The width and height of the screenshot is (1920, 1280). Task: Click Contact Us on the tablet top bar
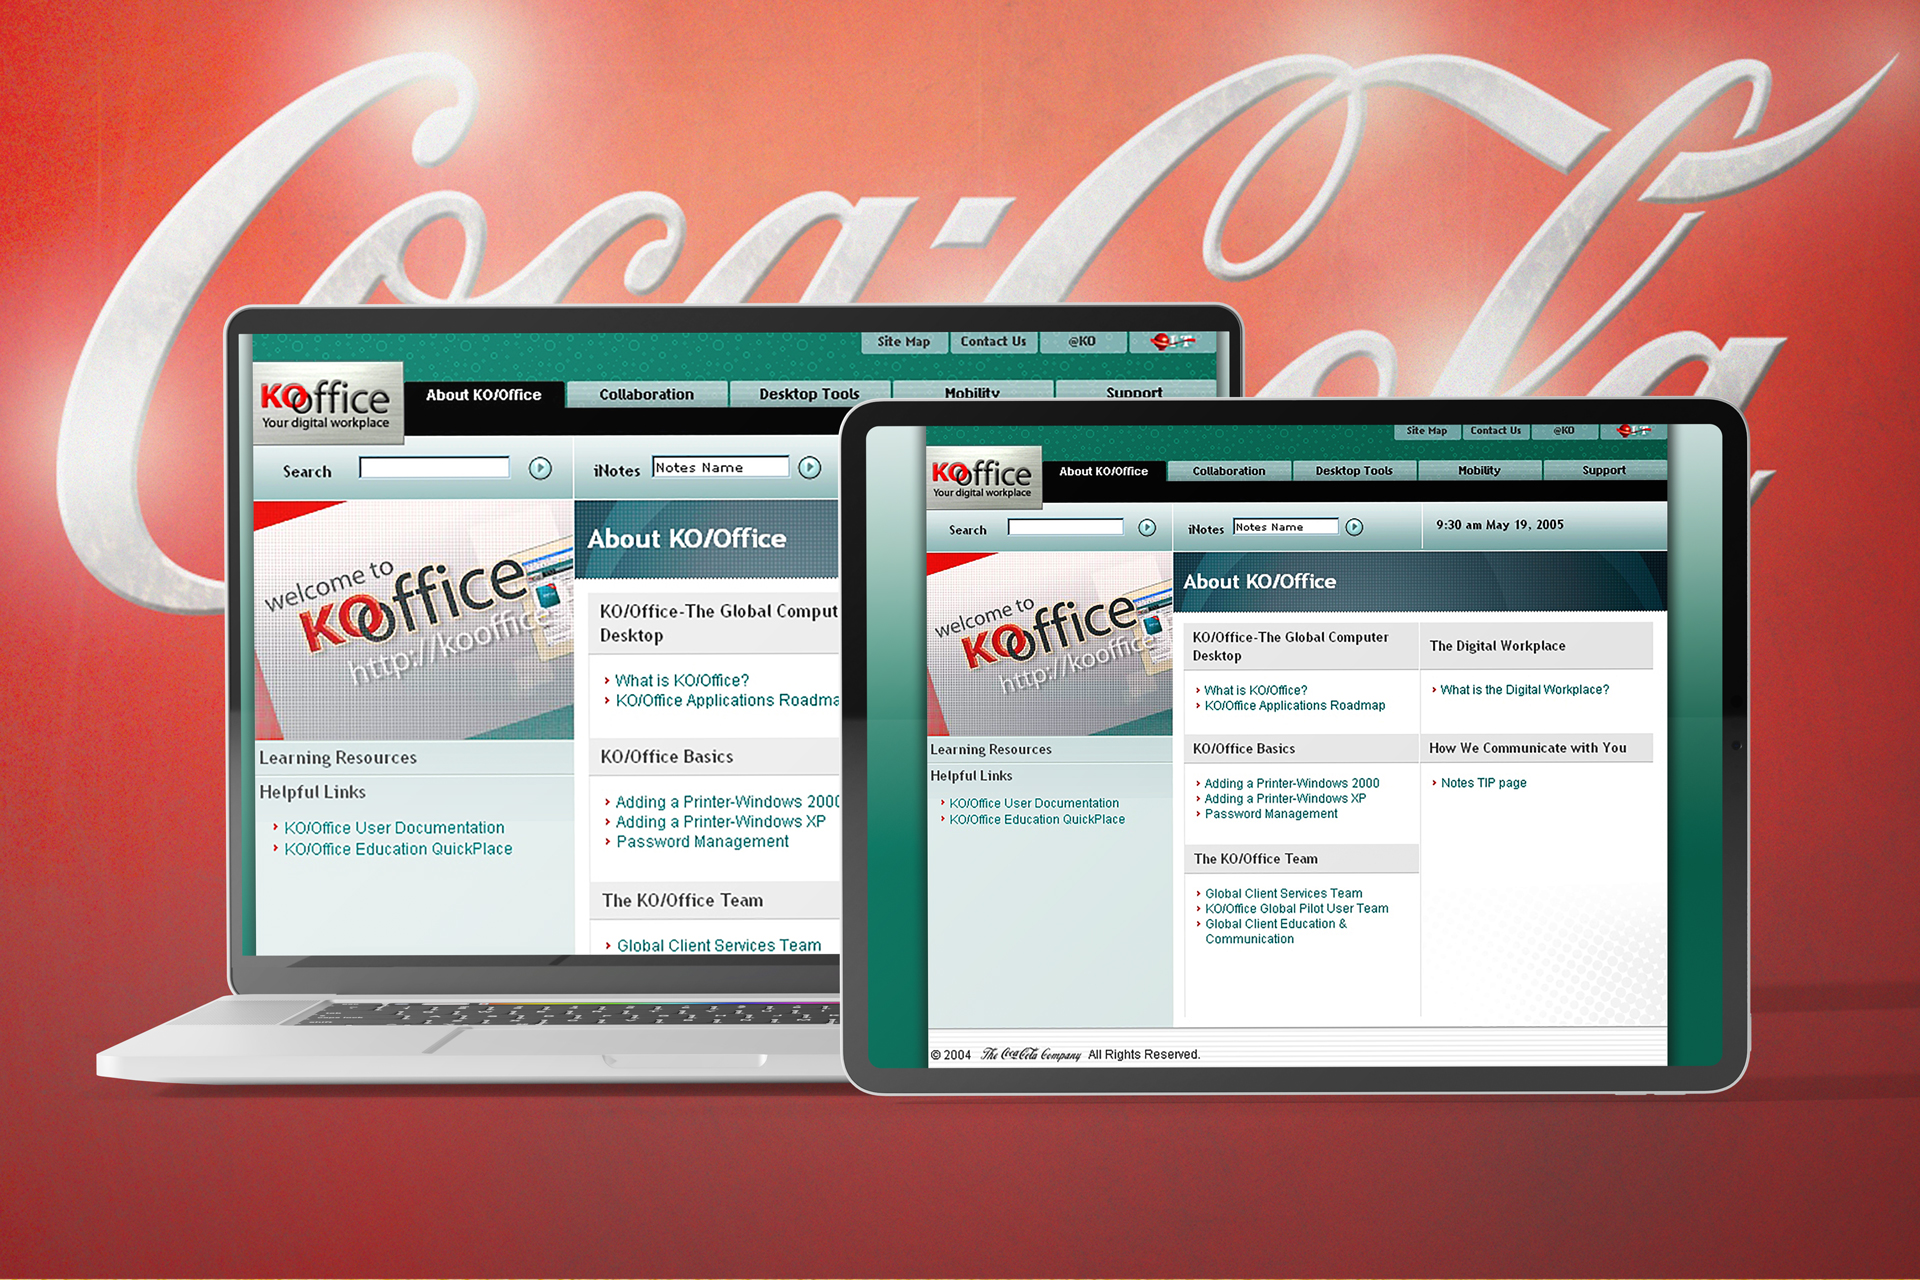tap(1495, 431)
